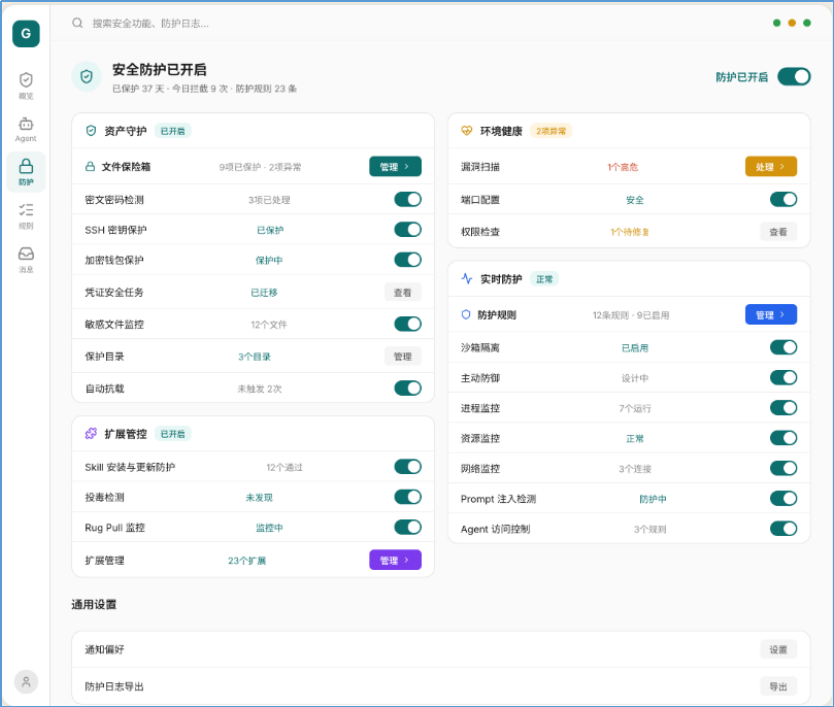Click the user avatar at sidebar bottom
This screenshot has width=834, height=707.
(26, 681)
